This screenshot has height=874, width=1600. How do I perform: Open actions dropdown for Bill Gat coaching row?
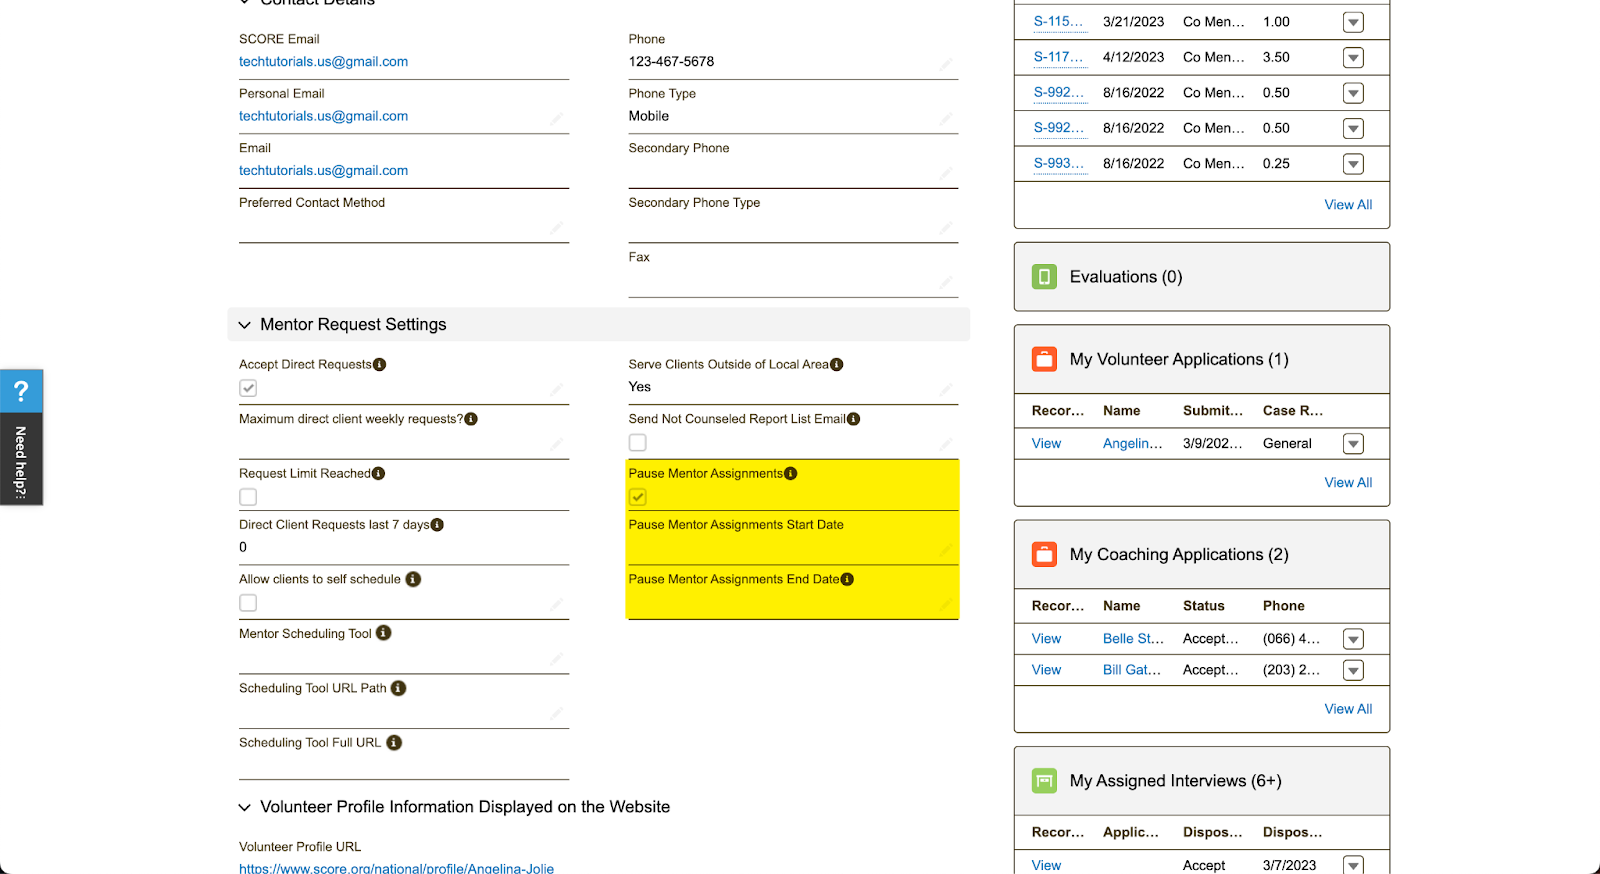[1353, 670]
